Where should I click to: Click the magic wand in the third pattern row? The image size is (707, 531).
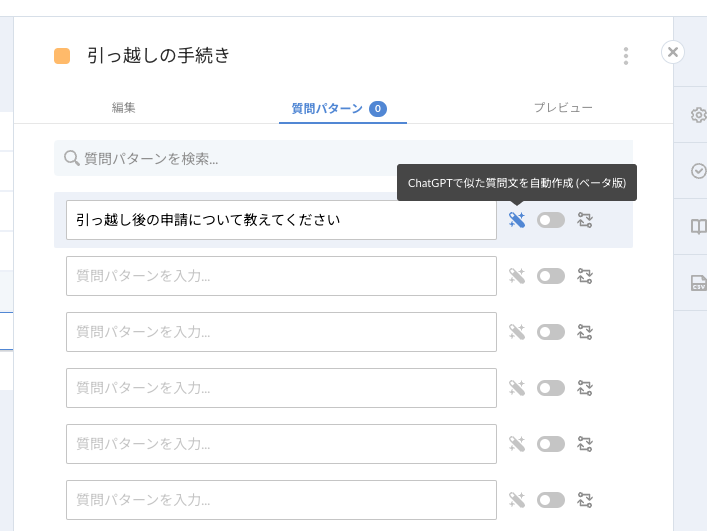coord(517,332)
